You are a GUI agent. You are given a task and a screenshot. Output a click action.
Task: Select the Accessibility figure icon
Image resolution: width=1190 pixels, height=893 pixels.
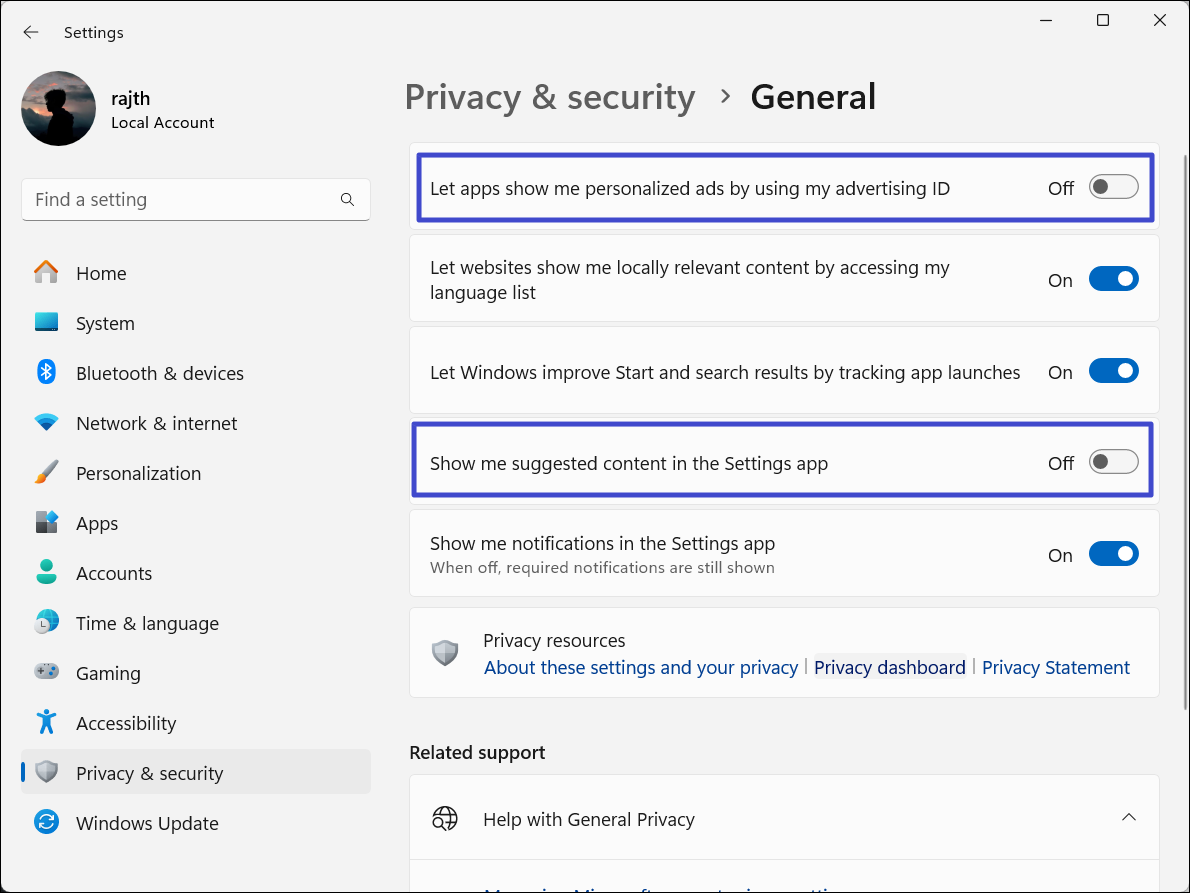[x=46, y=723]
